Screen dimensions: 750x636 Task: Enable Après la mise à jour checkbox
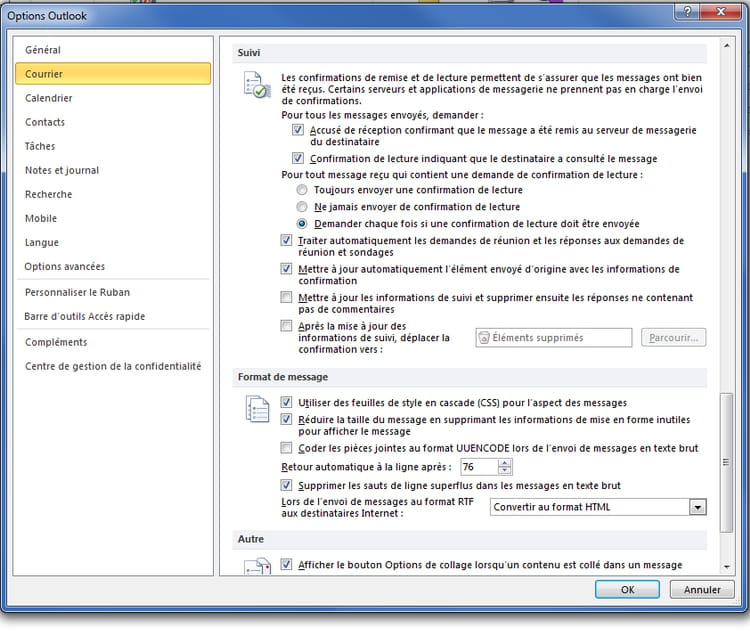[286, 326]
